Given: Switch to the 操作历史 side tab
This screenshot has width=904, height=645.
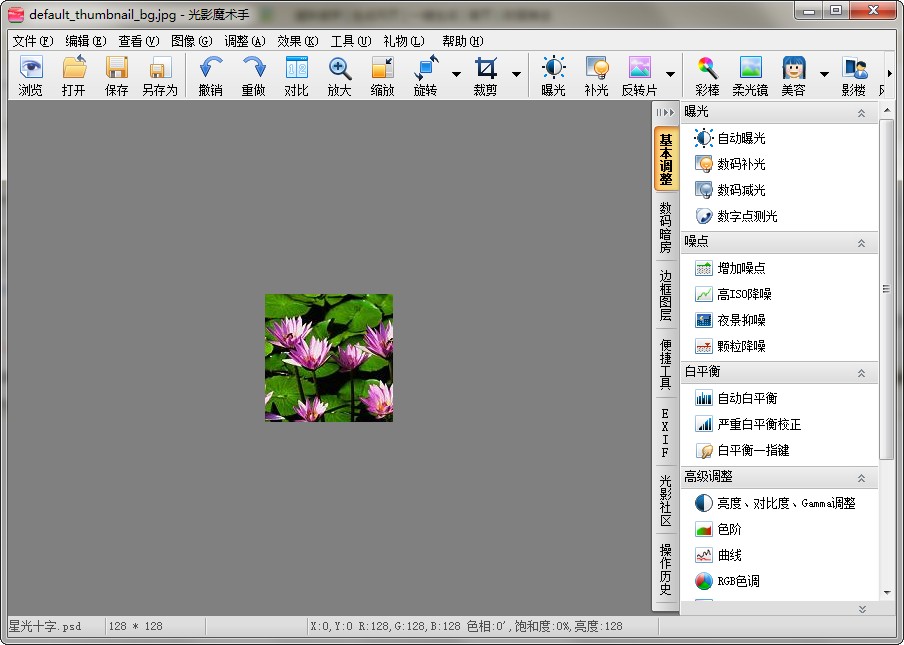Looking at the screenshot, I should coord(665,569).
